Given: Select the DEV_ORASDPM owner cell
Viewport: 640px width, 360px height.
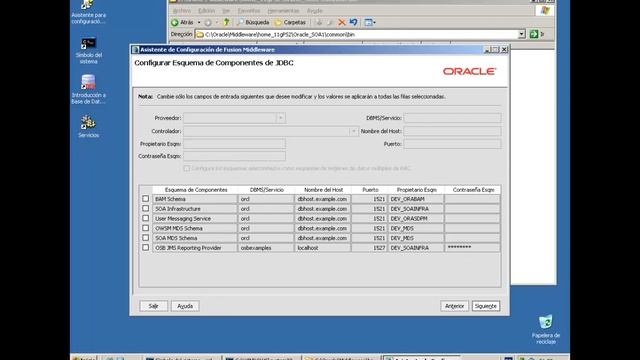Looking at the screenshot, I should pos(416,219).
